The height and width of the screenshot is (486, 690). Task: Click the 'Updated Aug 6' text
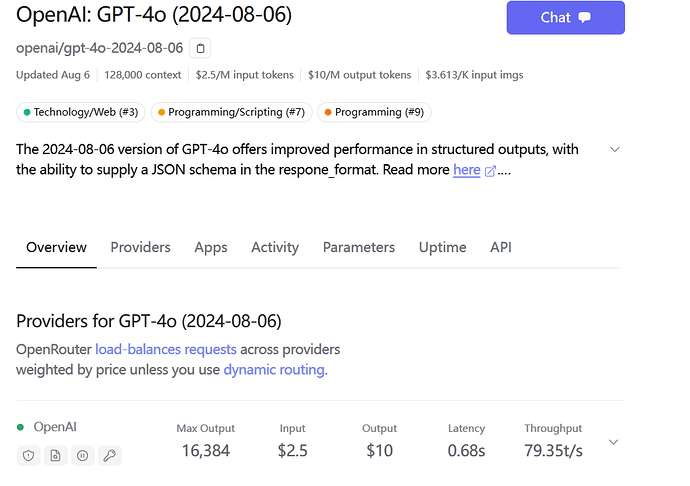(x=53, y=75)
